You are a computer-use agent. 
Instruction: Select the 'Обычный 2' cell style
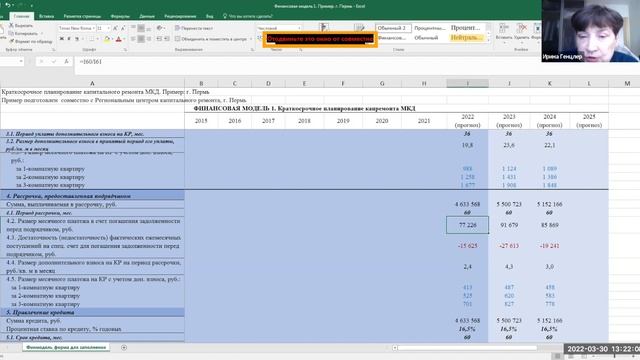pos(393,28)
